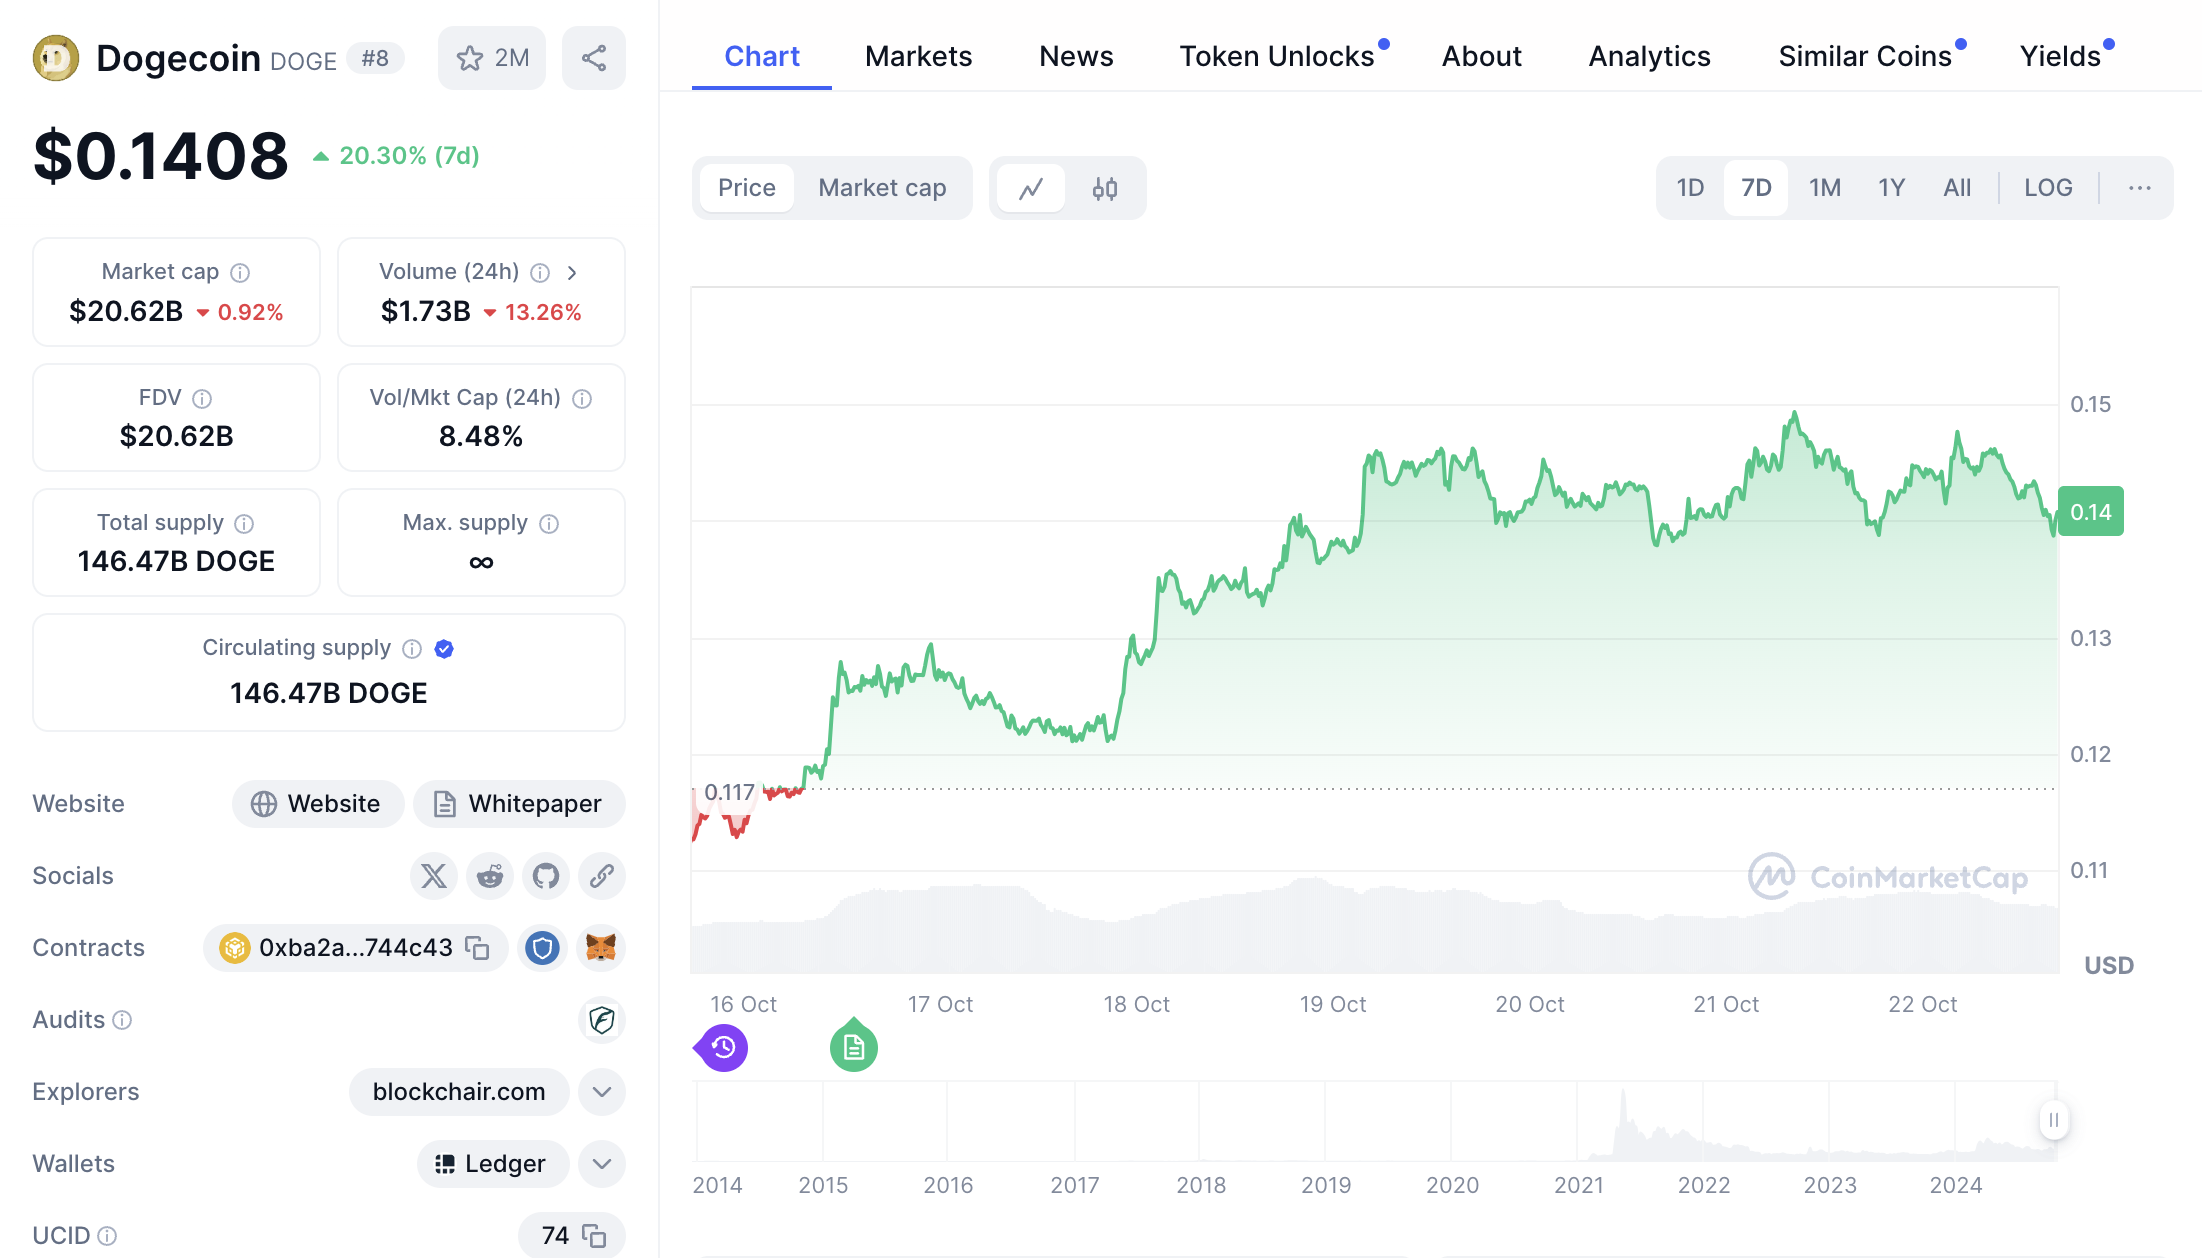Click the blue shield contract icon

(542, 948)
